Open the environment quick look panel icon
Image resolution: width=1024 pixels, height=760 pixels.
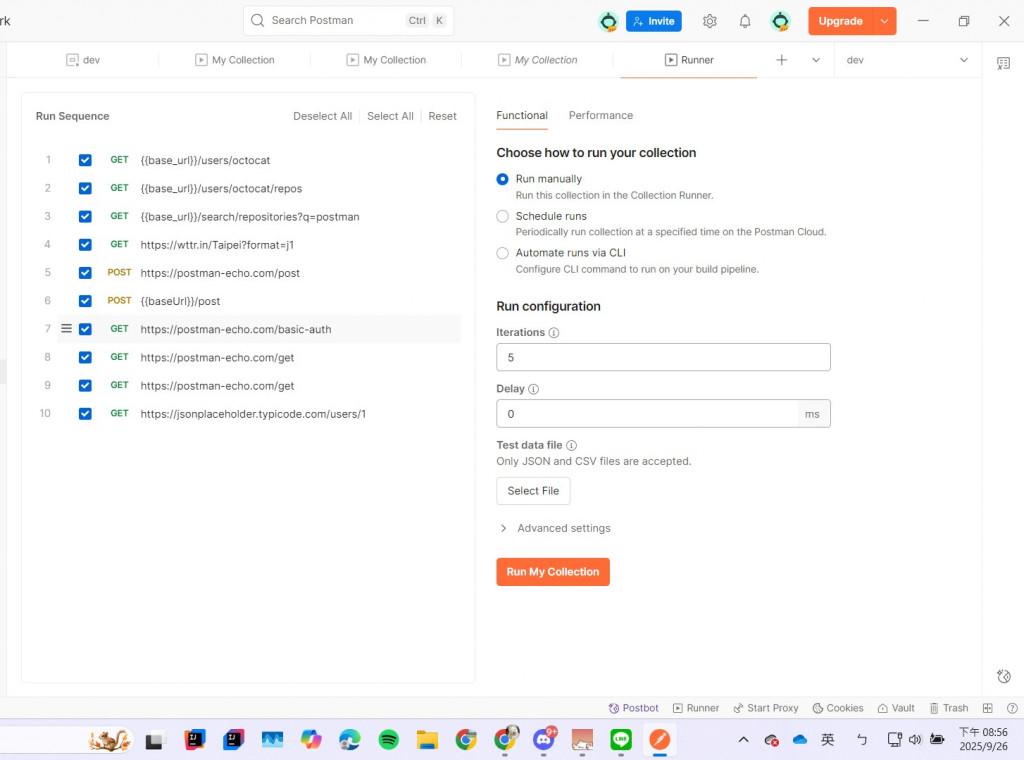(x=1003, y=63)
